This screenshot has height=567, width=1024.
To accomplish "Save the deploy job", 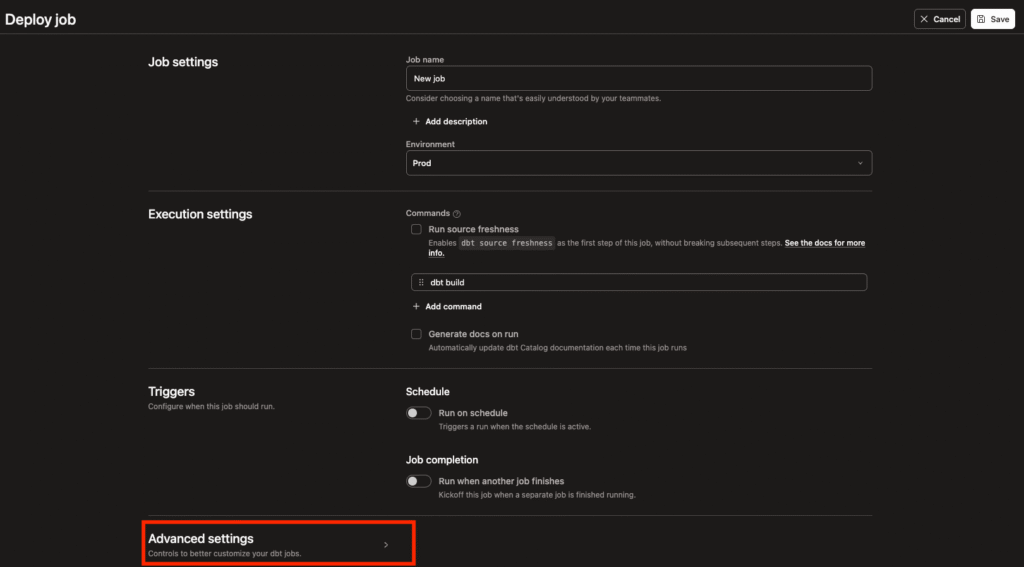I will [992, 19].
